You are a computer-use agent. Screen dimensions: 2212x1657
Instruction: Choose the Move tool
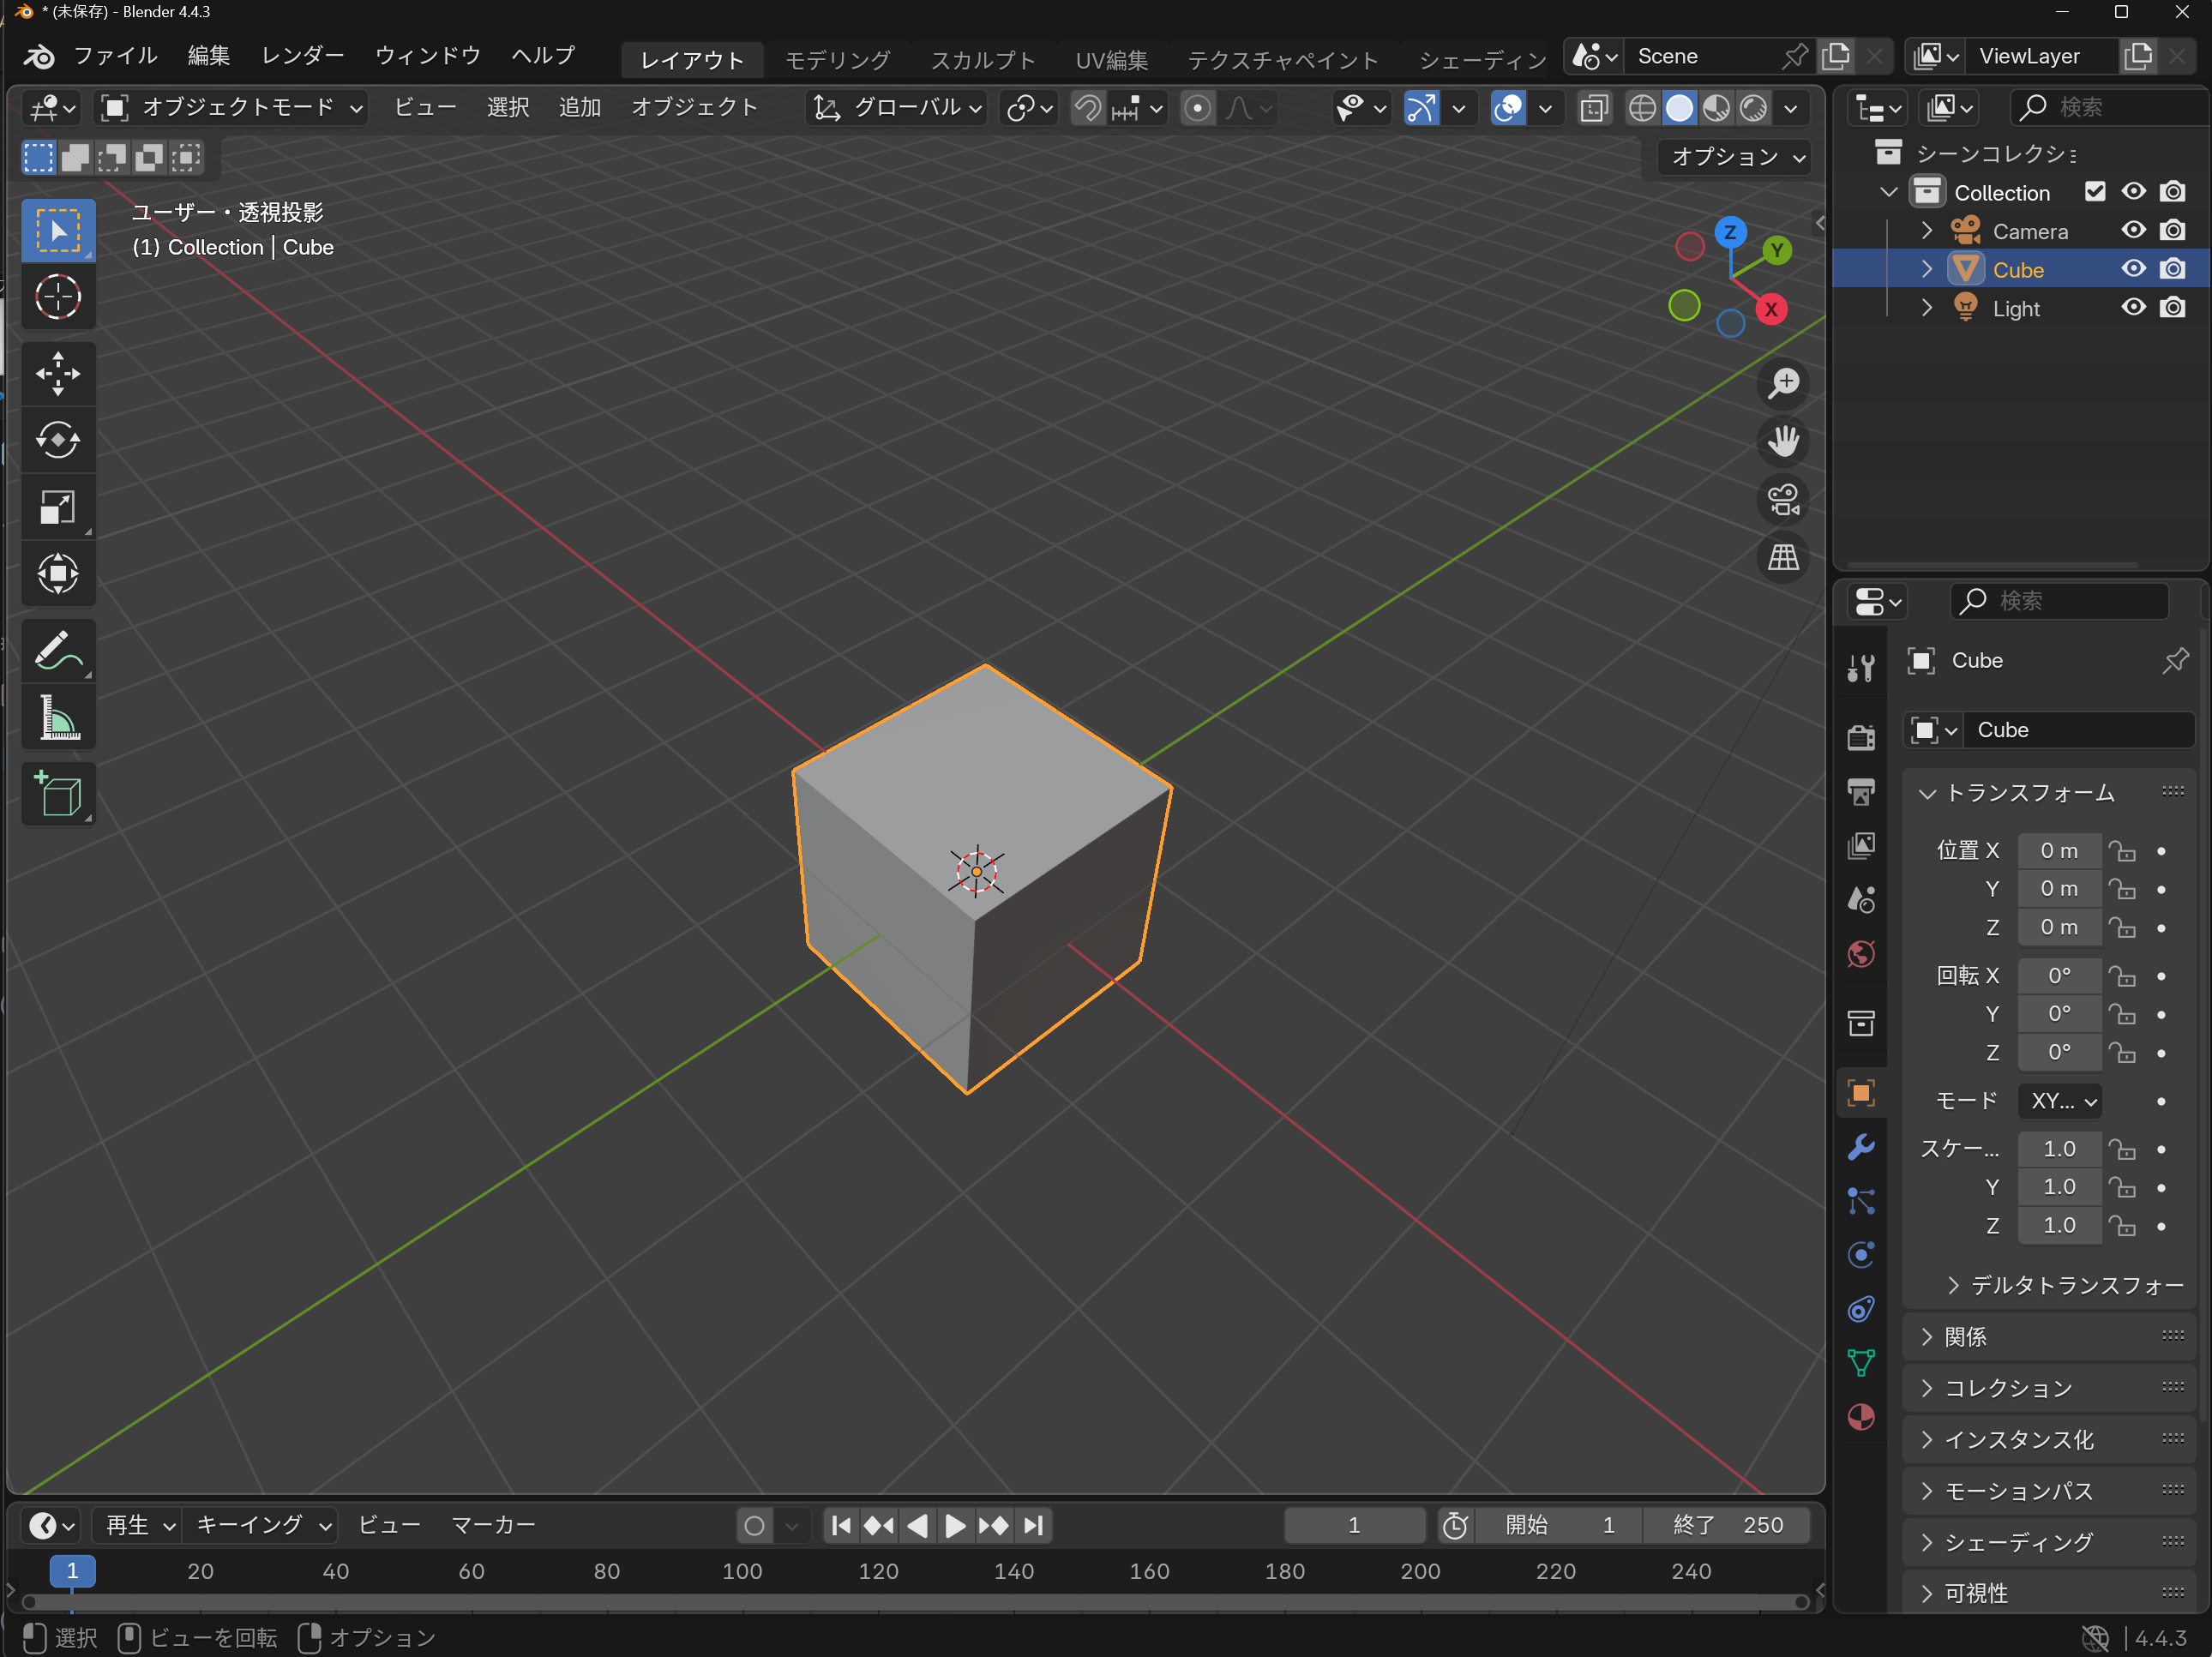click(58, 374)
